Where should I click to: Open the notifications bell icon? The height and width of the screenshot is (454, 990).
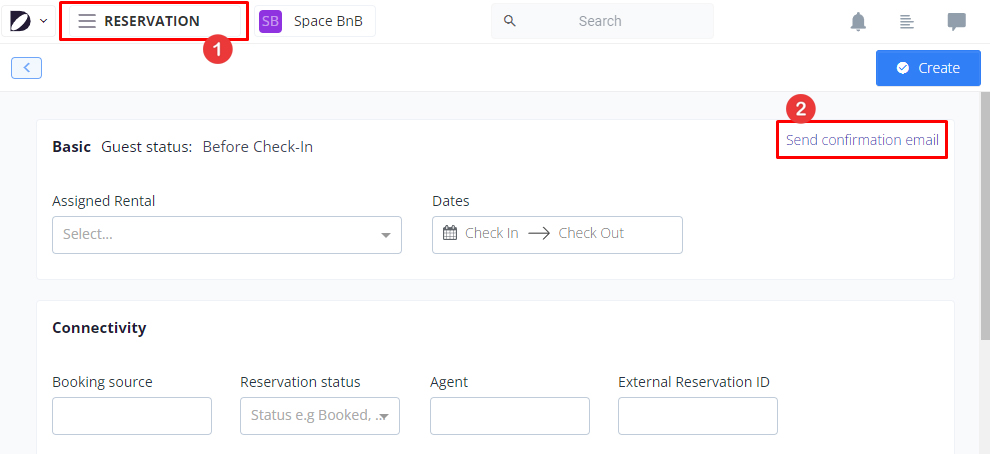858,21
